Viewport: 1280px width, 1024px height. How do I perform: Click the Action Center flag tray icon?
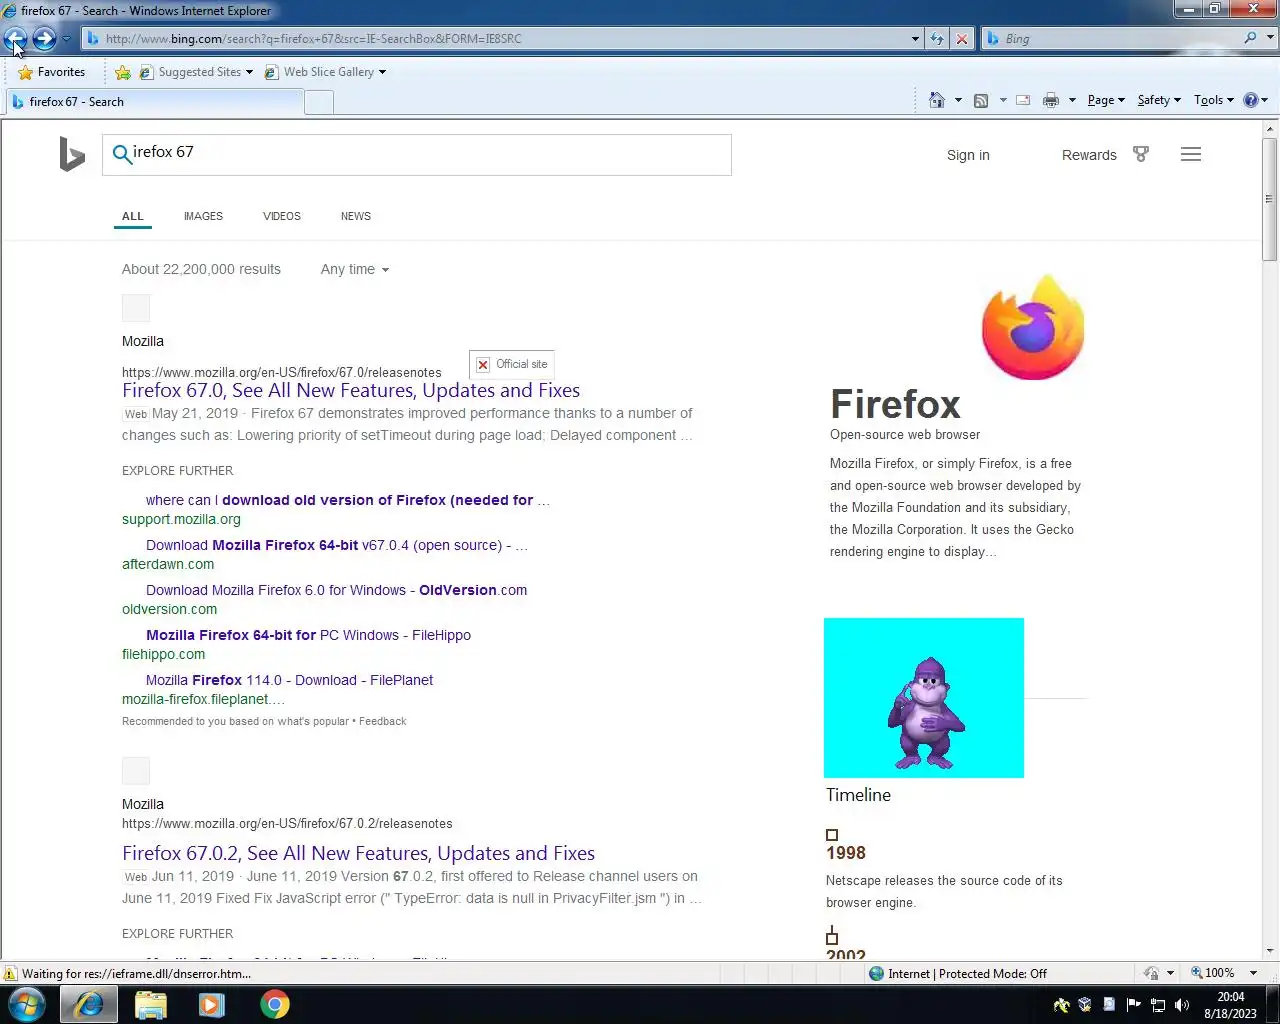pos(1133,1005)
